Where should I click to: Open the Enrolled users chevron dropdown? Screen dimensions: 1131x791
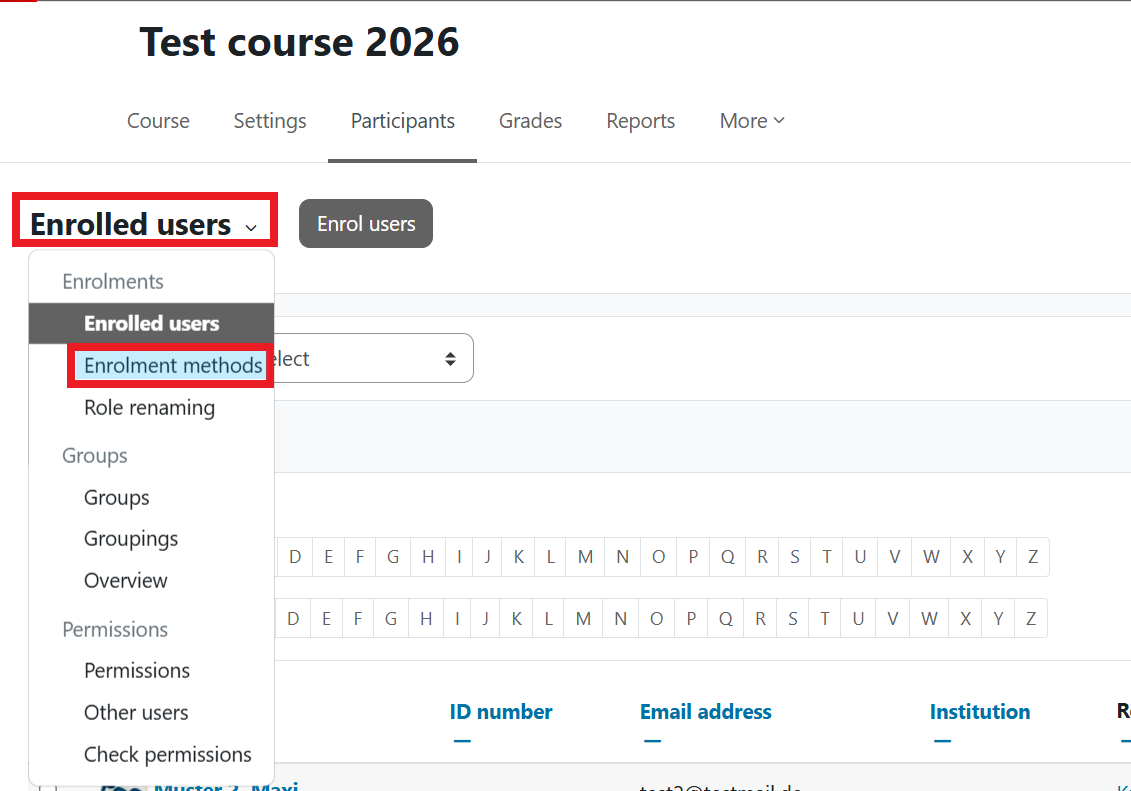coord(250,226)
